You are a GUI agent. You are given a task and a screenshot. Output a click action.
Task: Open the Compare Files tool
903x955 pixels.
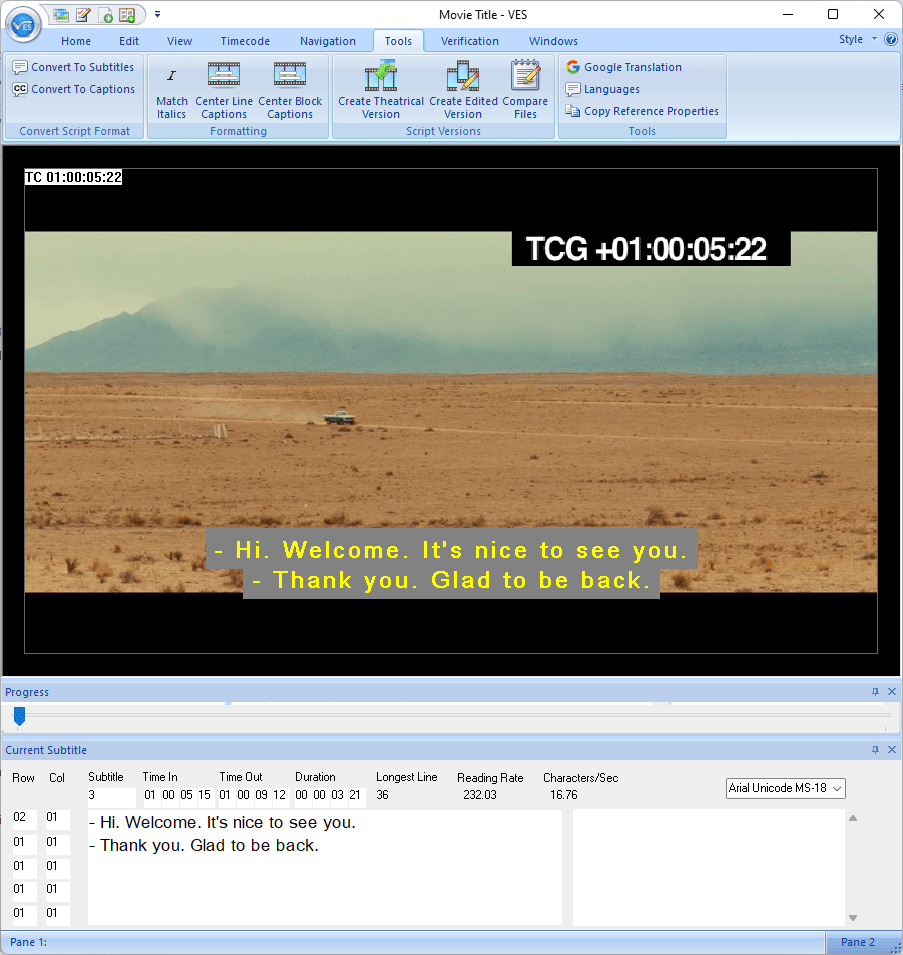click(525, 91)
